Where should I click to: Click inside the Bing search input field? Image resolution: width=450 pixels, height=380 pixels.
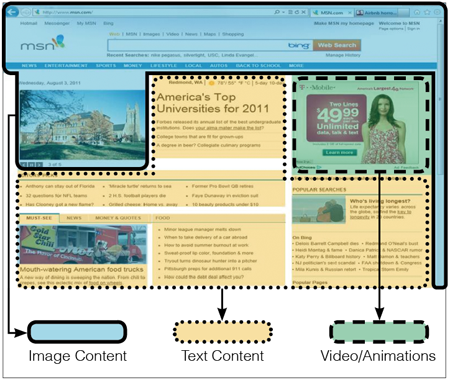(x=197, y=45)
